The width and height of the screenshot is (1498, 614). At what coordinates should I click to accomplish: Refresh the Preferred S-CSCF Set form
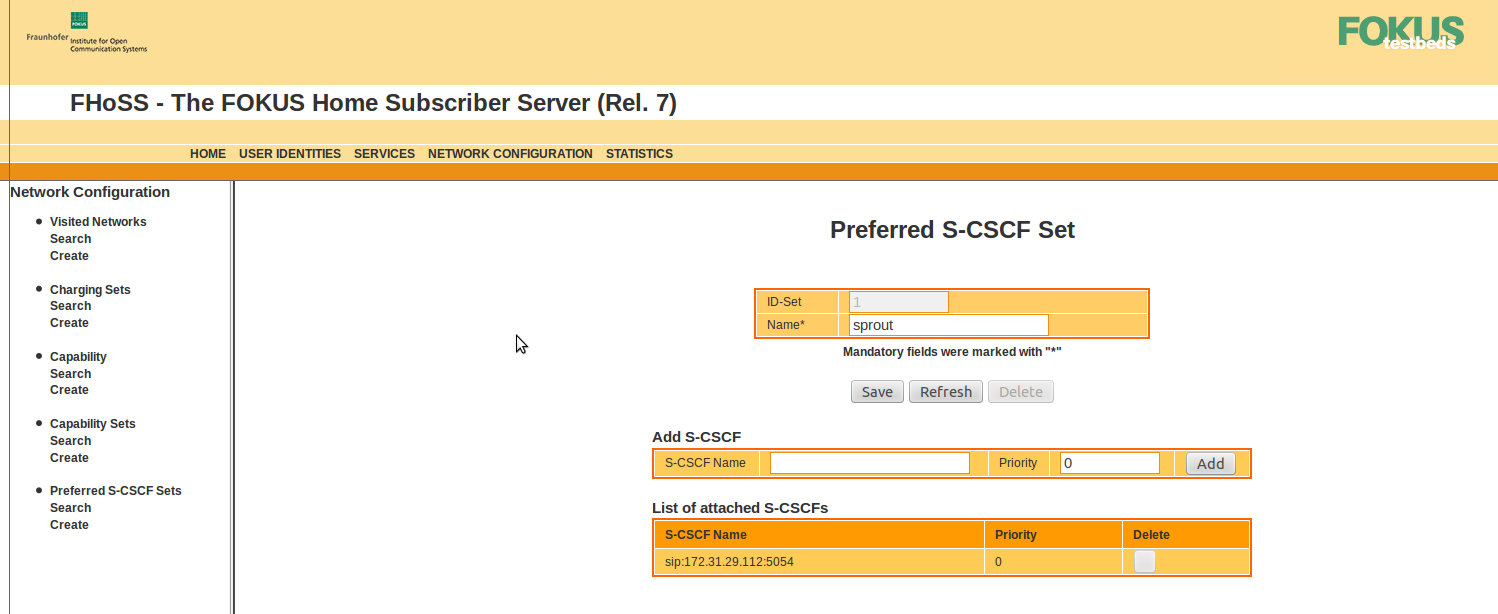coord(945,391)
